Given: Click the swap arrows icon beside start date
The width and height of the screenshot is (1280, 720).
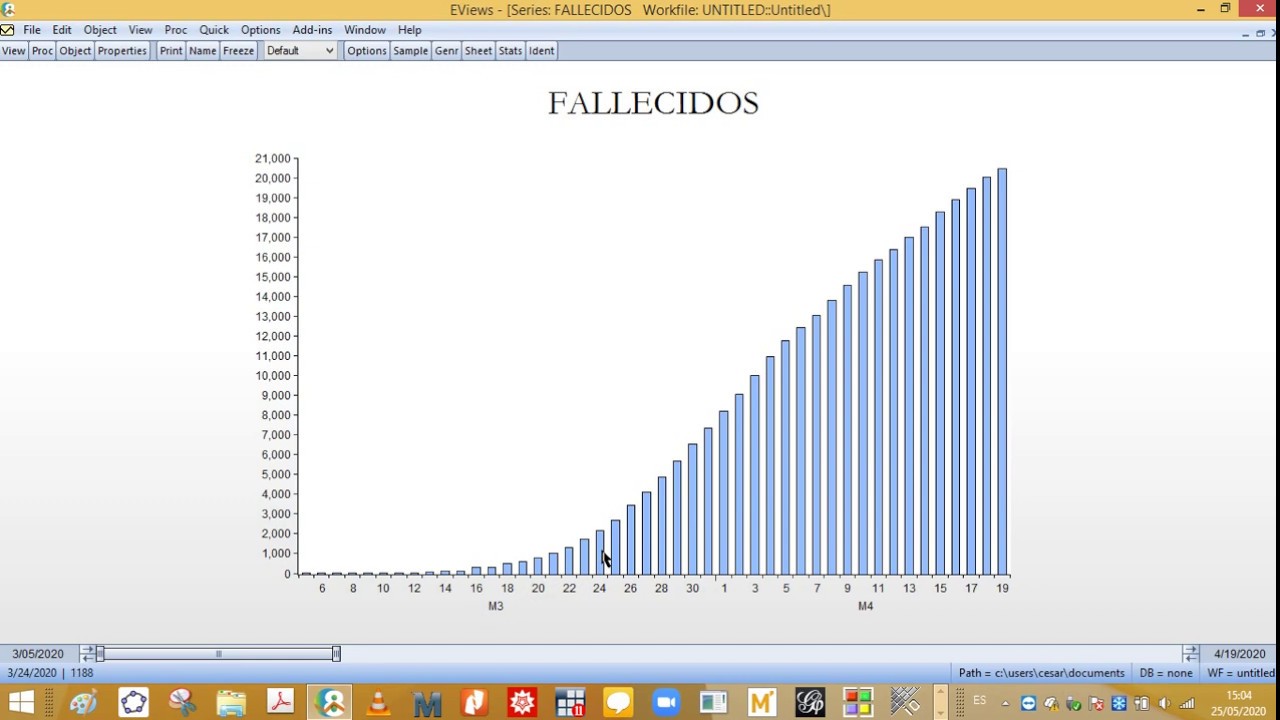Looking at the screenshot, I should click(88, 654).
